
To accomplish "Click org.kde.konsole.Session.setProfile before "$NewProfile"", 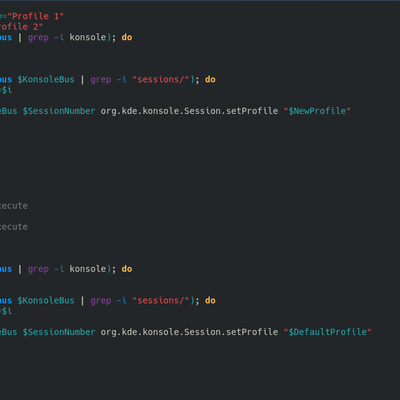I will (189, 111).
